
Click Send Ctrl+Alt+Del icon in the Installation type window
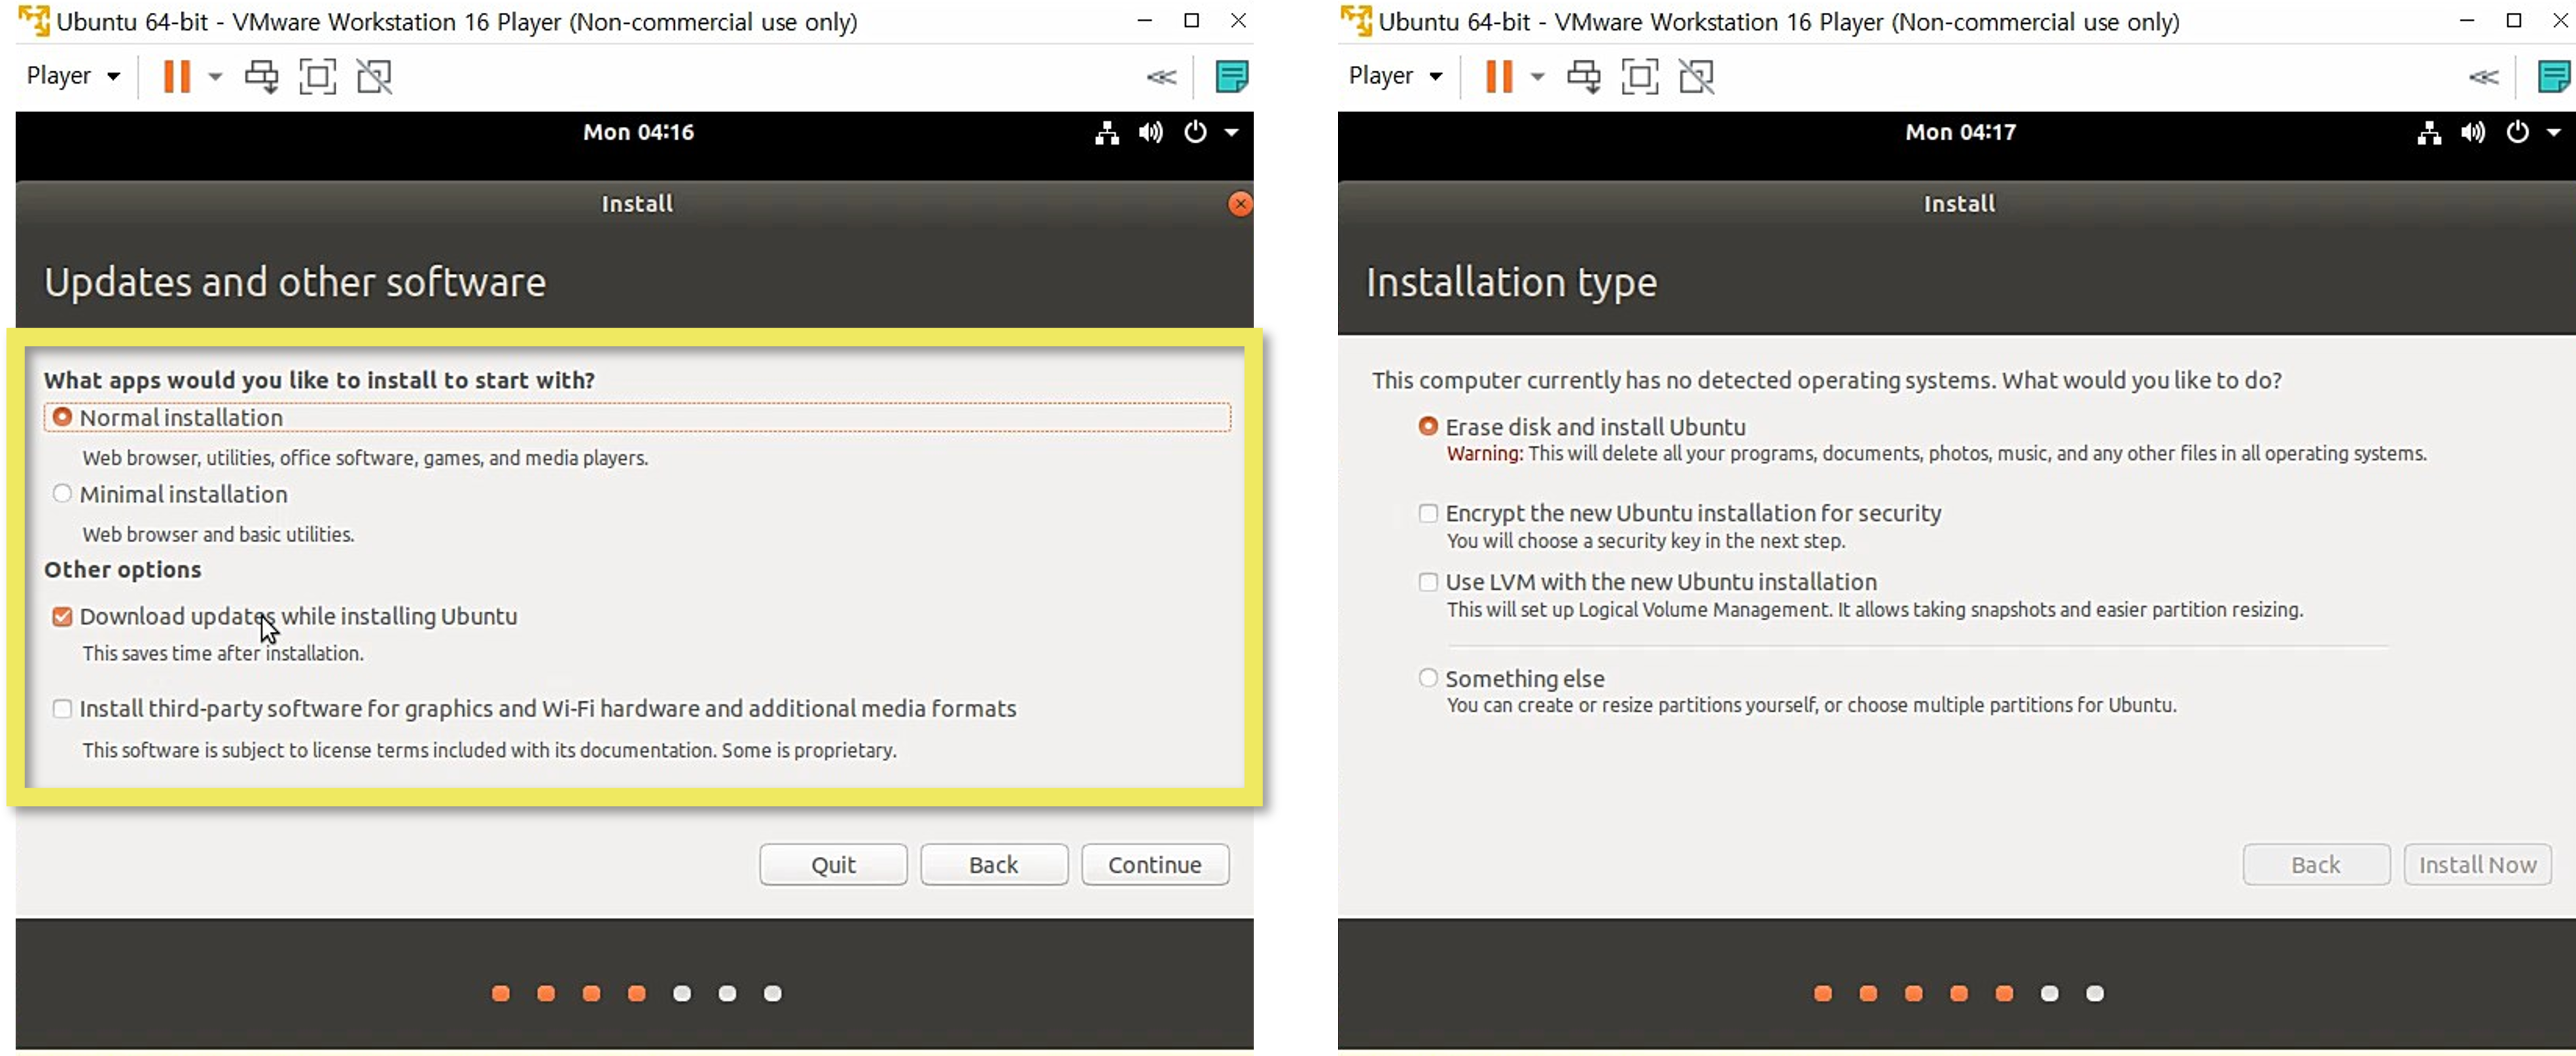[1583, 76]
